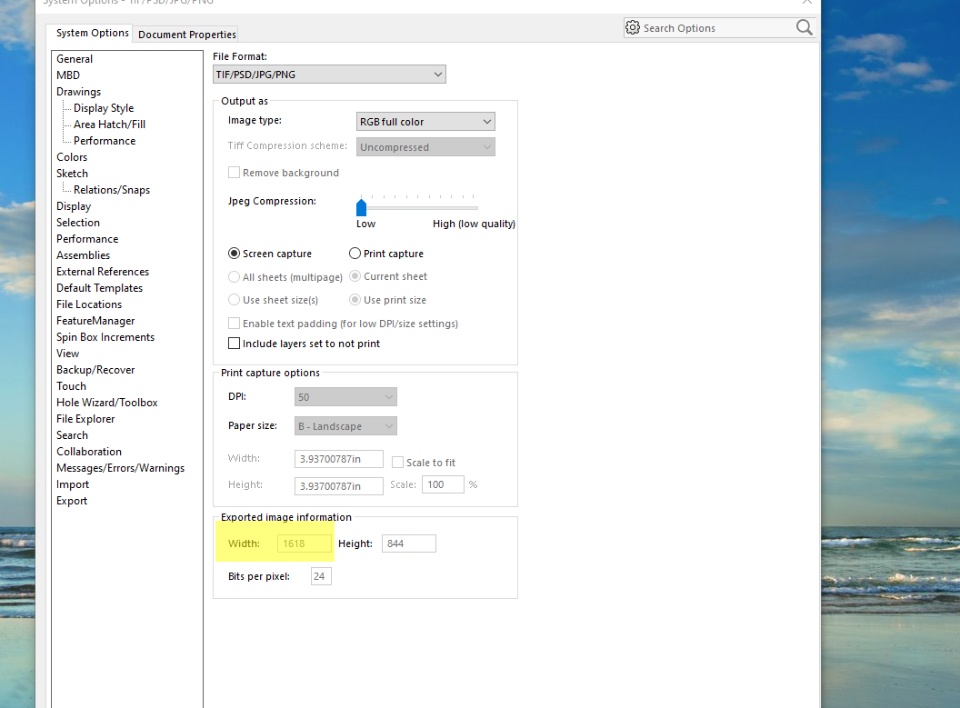This screenshot has width=960, height=708.
Task: Select Colors in the options list
Action: coord(72,157)
